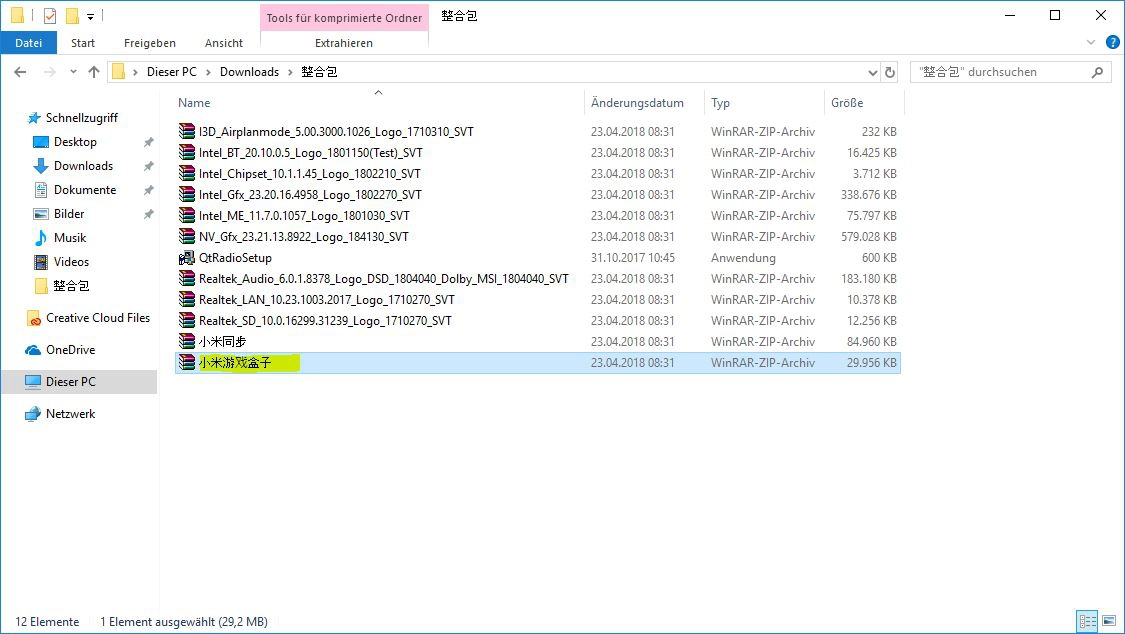Open recent locations dropdown arrow

point(73,72)
